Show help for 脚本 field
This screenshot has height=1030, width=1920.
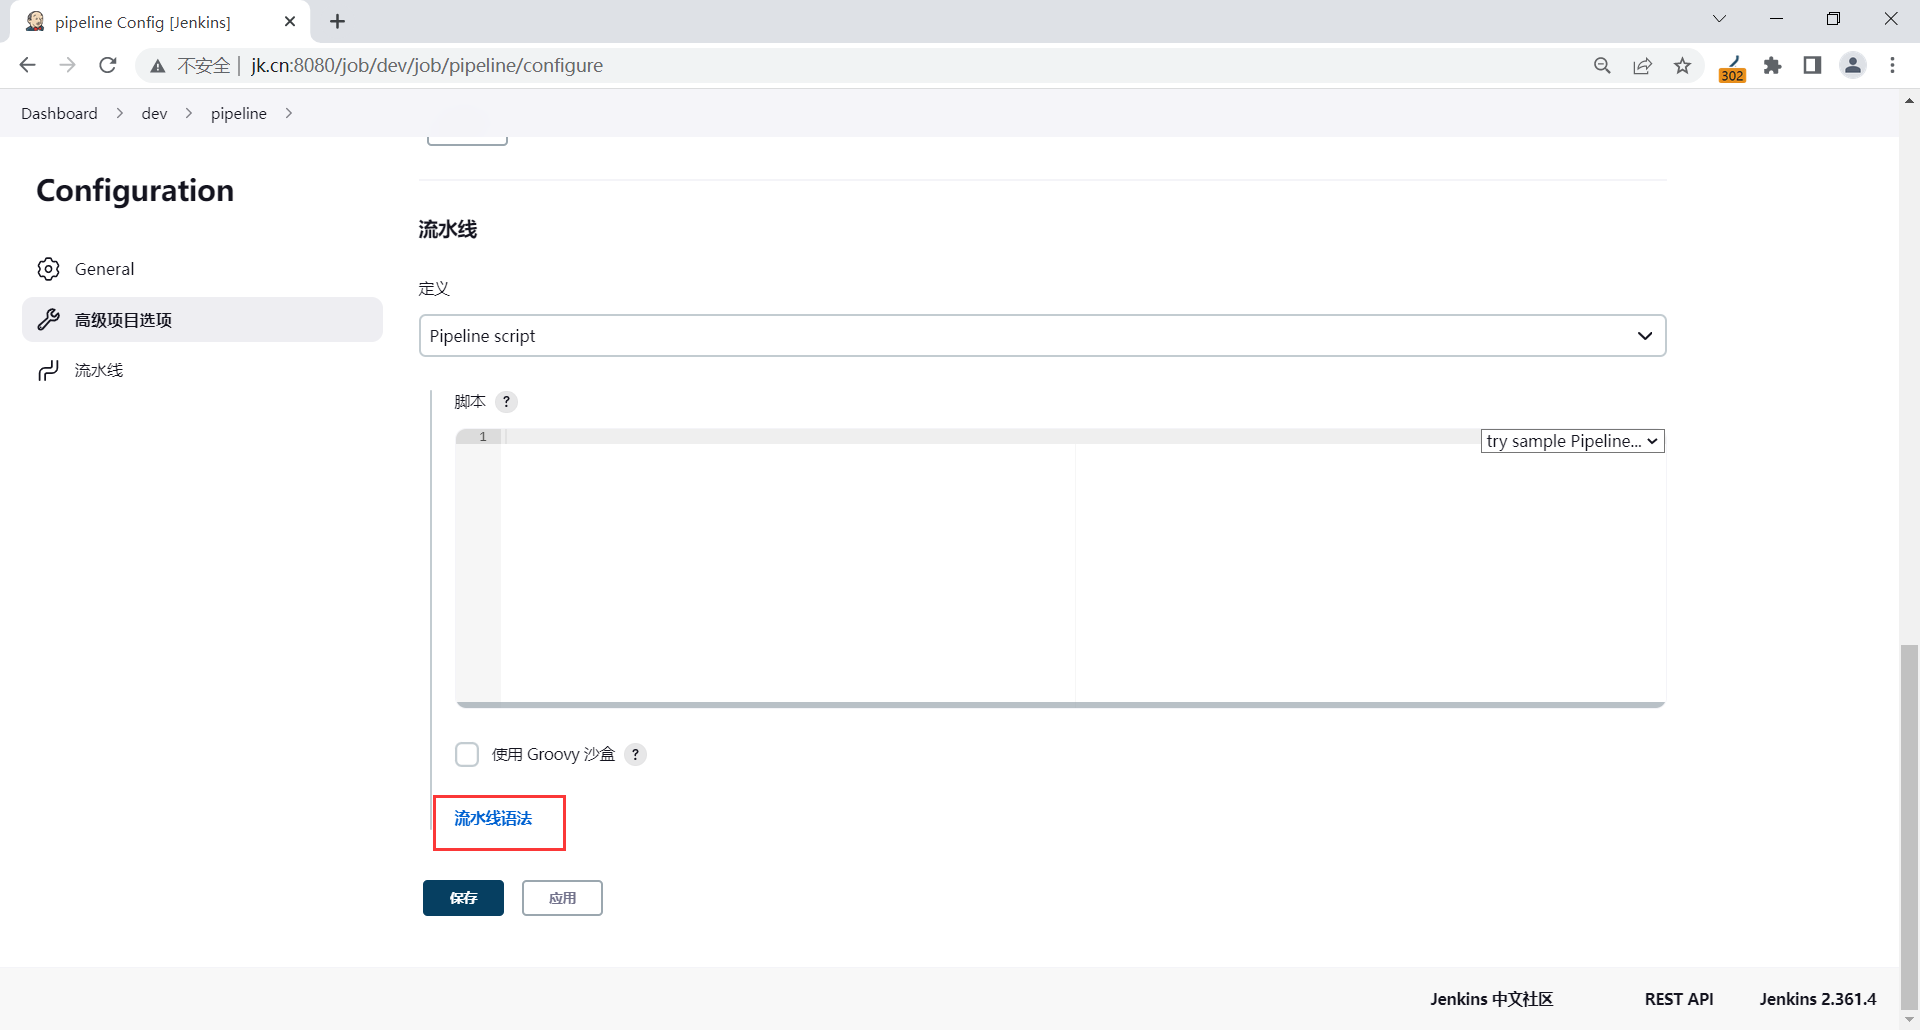[507, 402]
